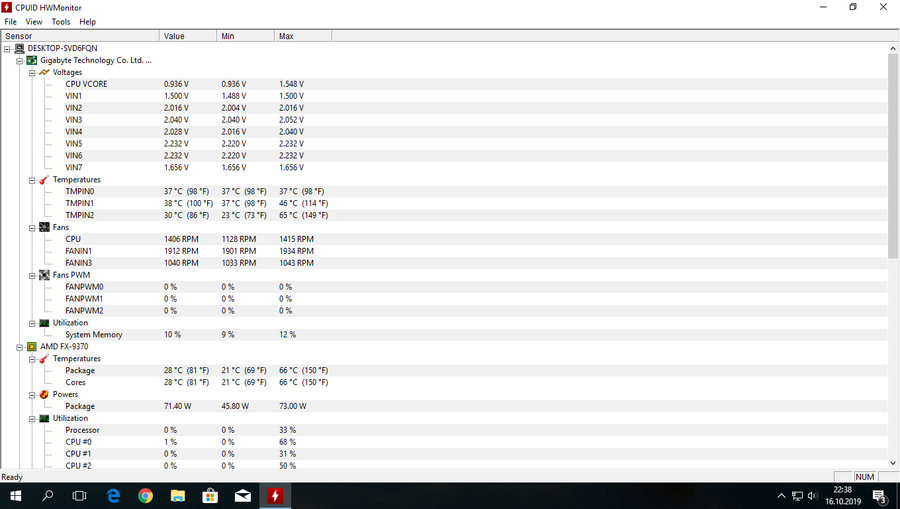900x509 pixels.
Task: Collapse the Fans group
Action: click(32, 228)
